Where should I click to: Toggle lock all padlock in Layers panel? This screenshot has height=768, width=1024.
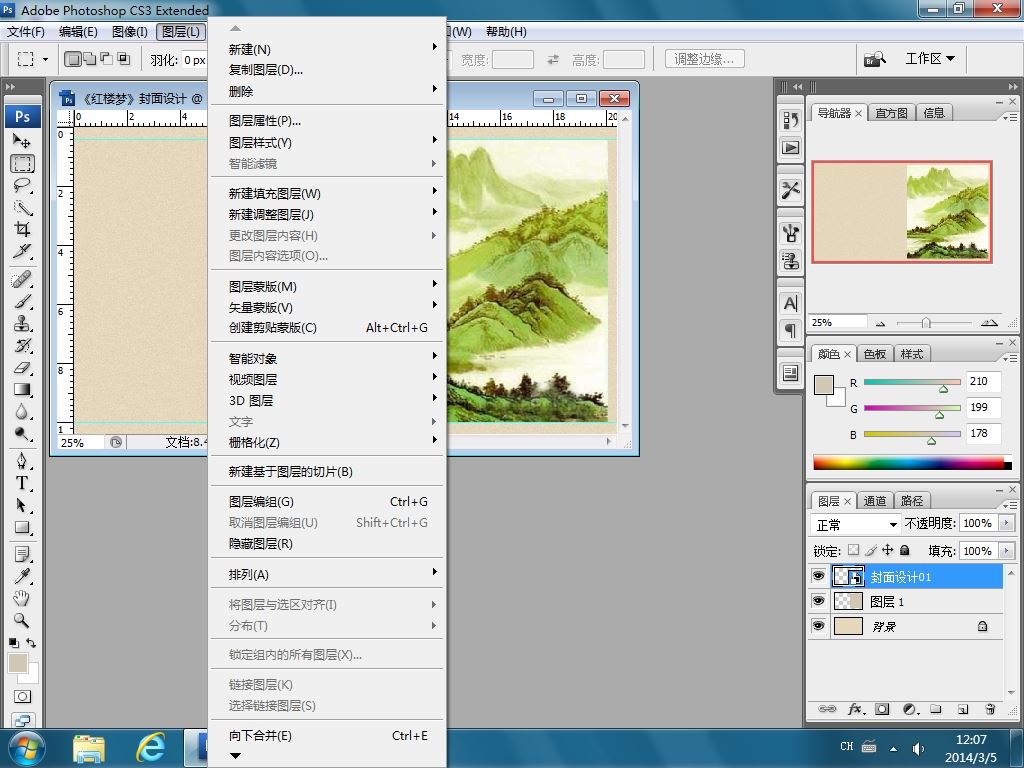[x=904, y=550]
